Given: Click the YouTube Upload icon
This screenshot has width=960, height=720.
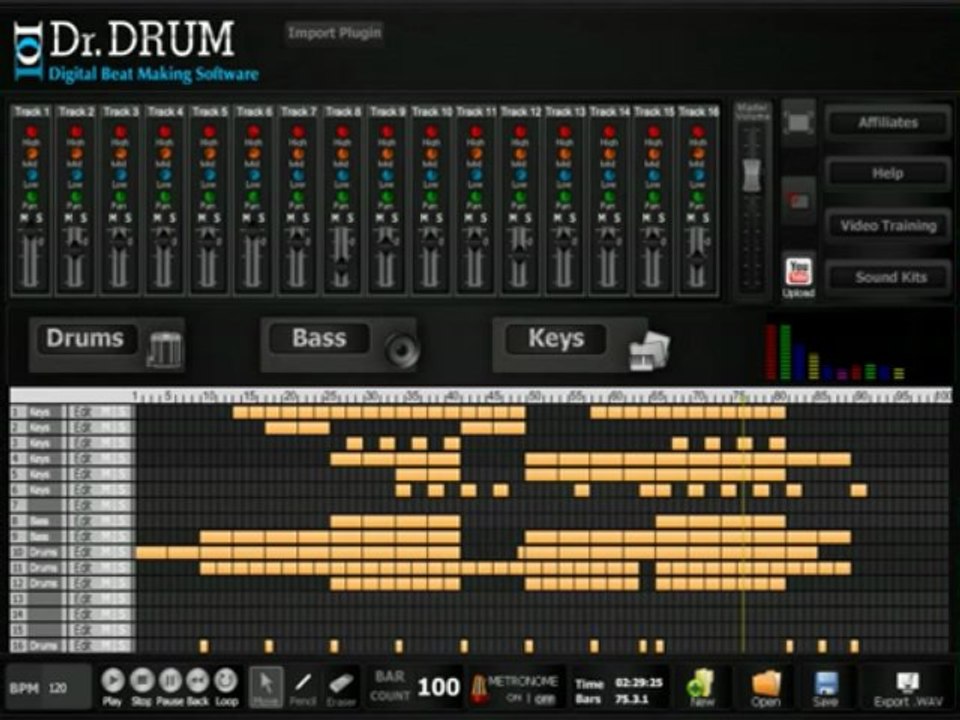Looking at the screenshot, I should [798, 272].
